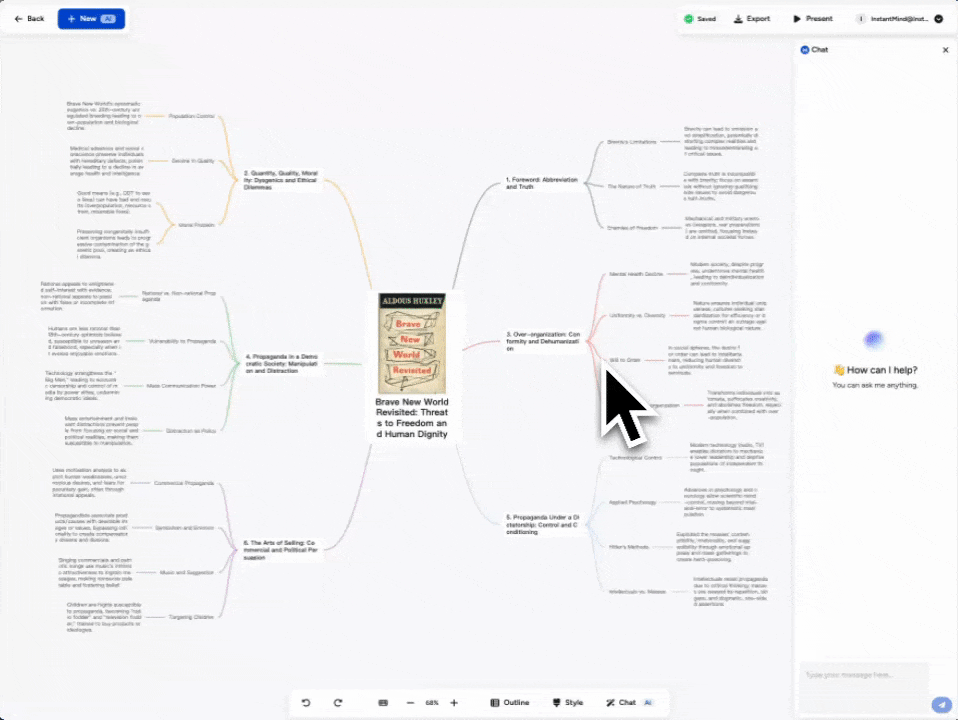This screenshot has height=720, width=958.
Task: Zoom out with the minus button
Action: click(410, 703)
